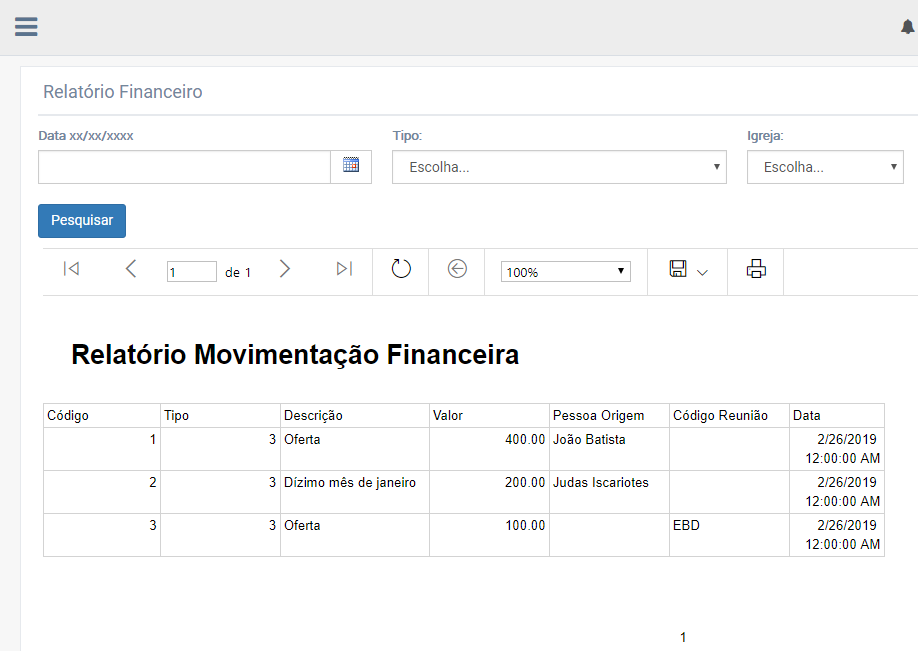
Task: Click the back to parent report arrow
Action: pos(457,269)
